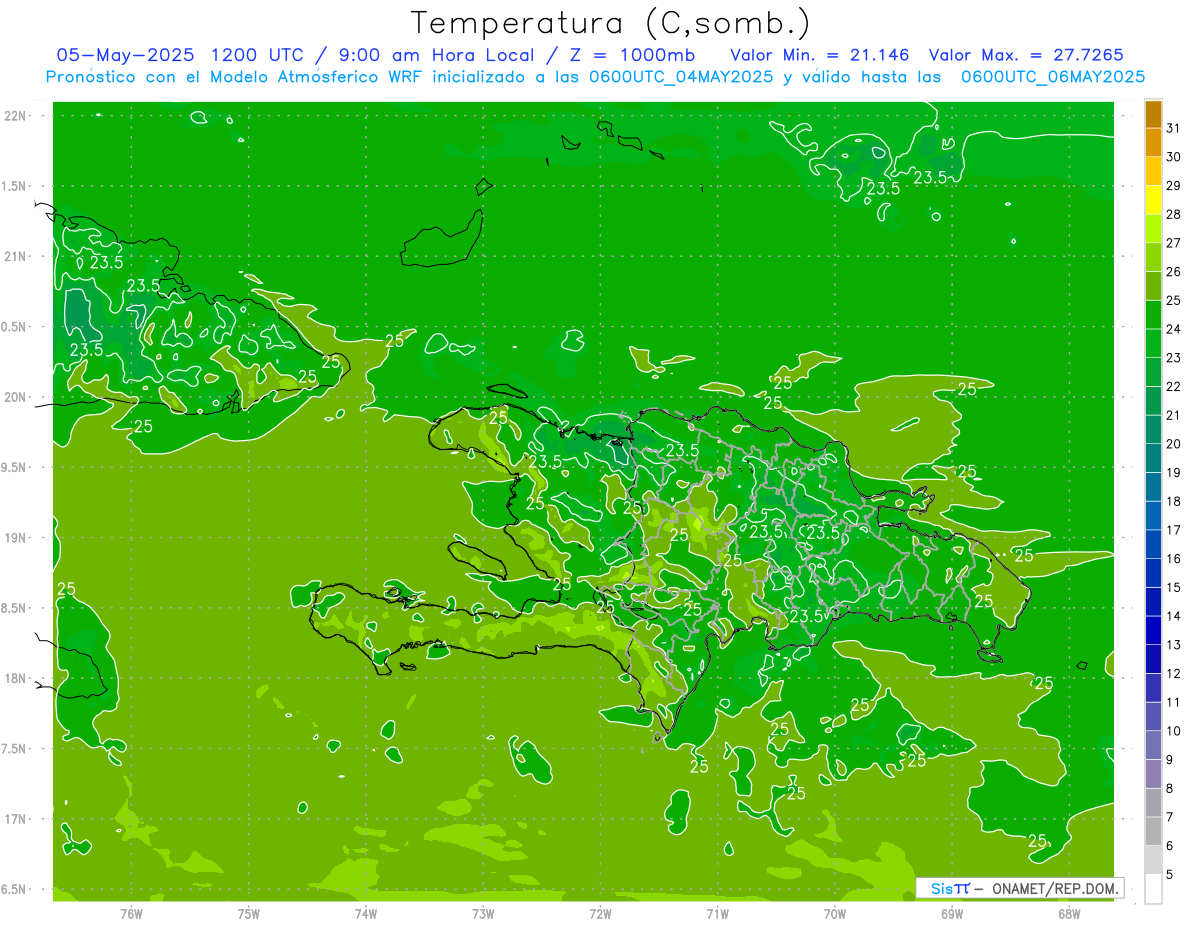Click the '73W' longitude axis label
This screenshot has width=1200, height=927.
coord(483,914)
